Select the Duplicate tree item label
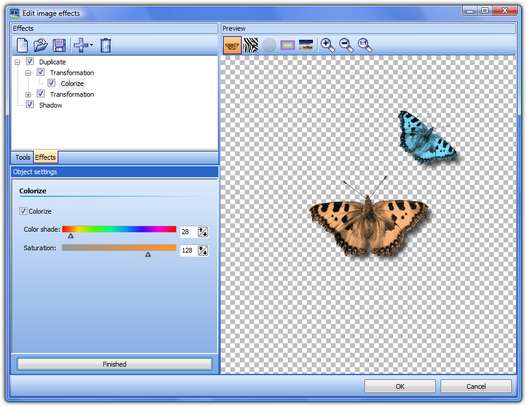Viewport: 527px width, 407px height. tap(52, 62)
